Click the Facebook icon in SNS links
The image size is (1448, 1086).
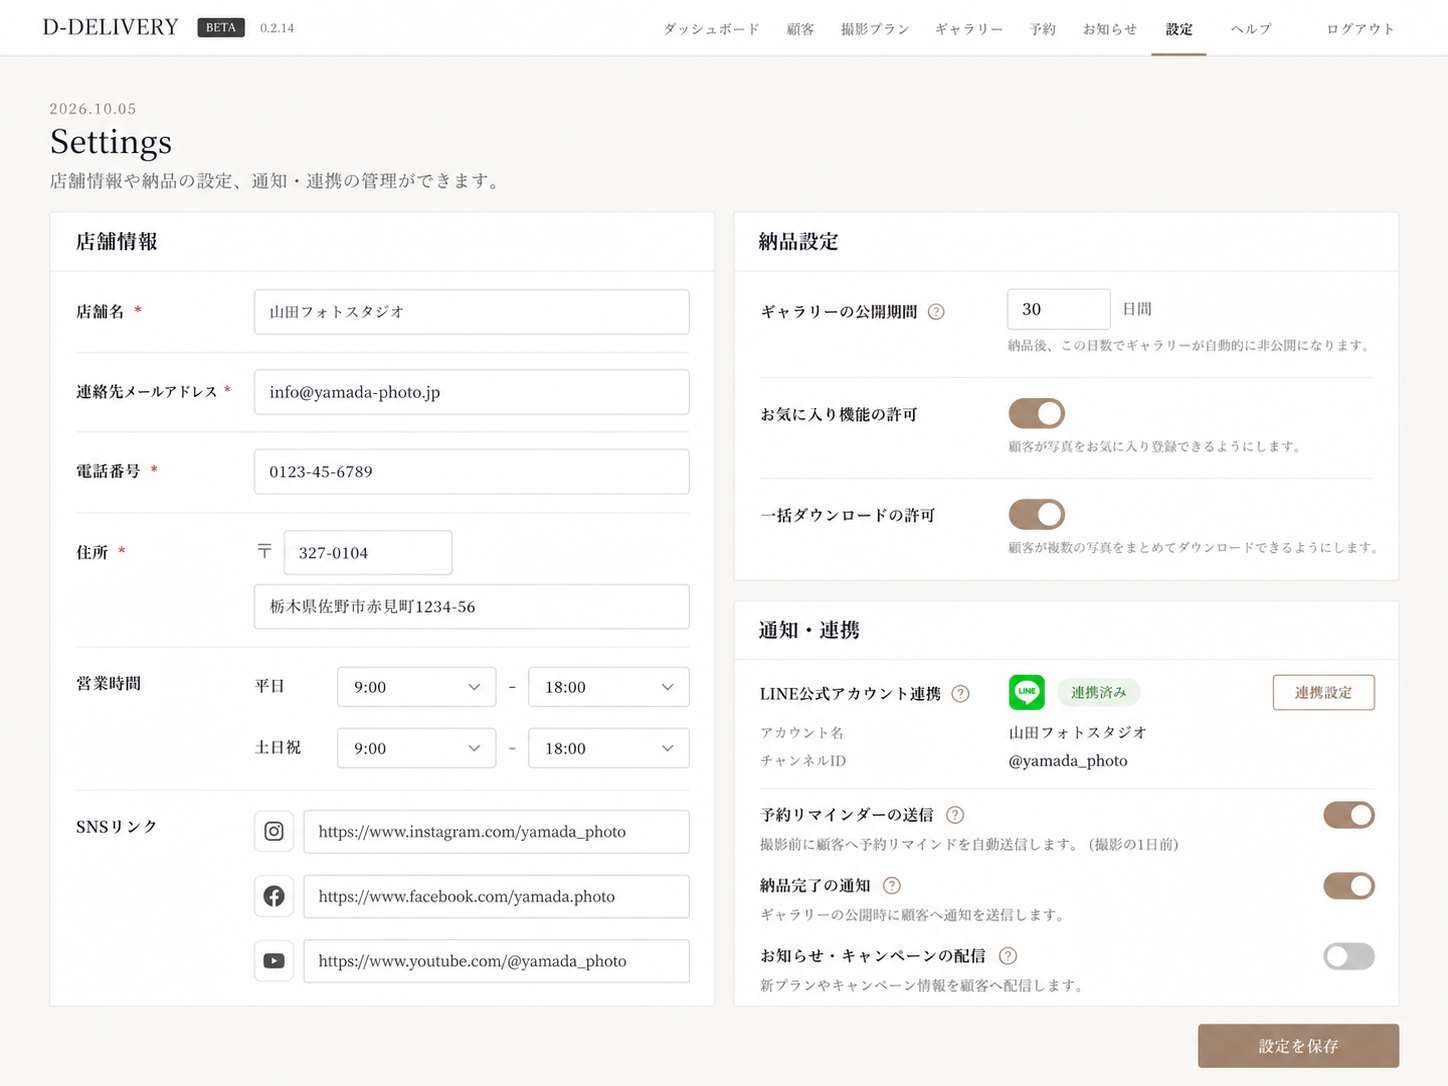274,896
